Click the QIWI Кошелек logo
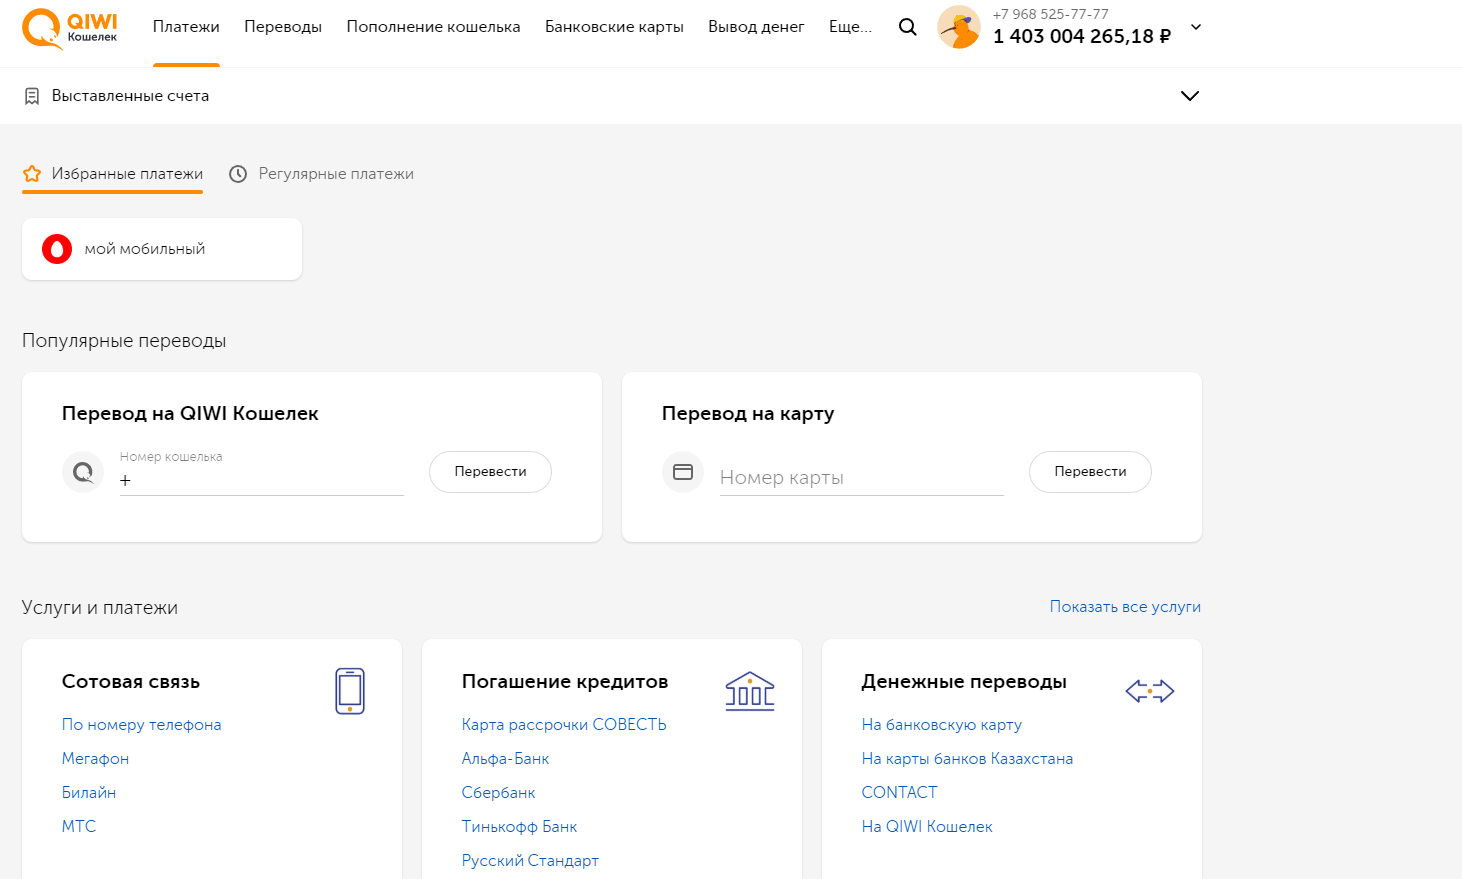 [x=70, y=28]
